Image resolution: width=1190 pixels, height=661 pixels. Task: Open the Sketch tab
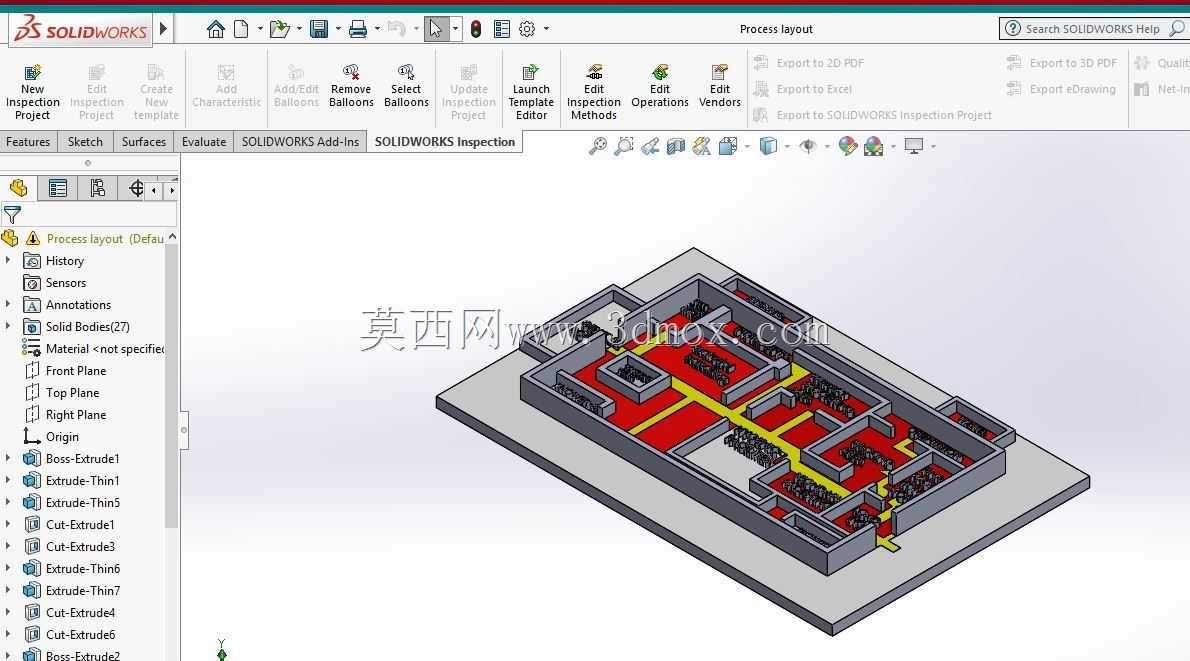pos(85,142)
